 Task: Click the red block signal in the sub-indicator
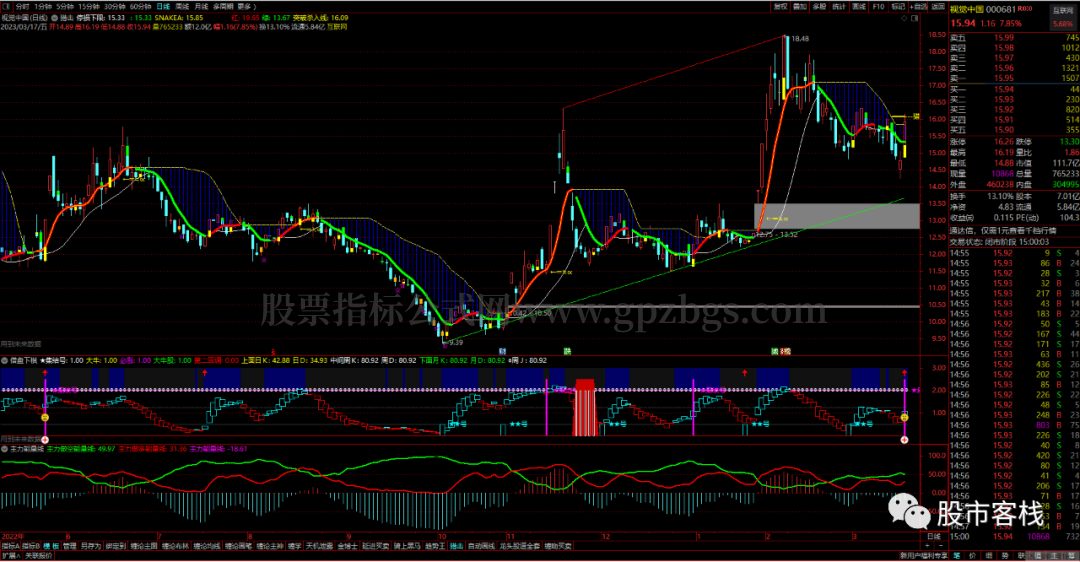(x=585, y=407)
